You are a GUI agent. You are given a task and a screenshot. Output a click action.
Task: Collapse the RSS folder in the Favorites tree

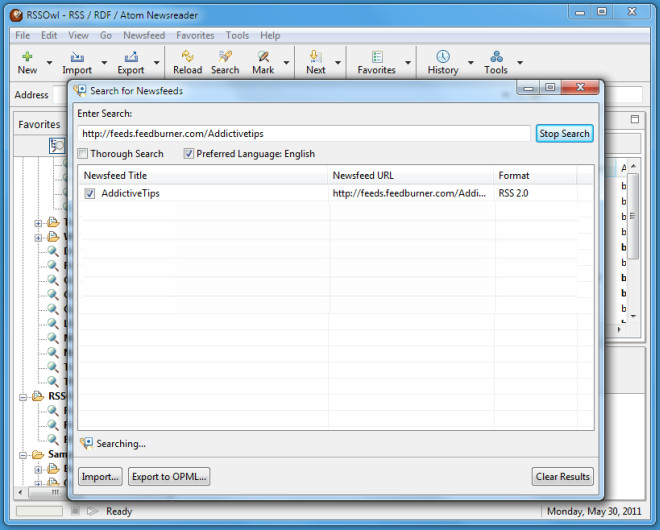23,397
